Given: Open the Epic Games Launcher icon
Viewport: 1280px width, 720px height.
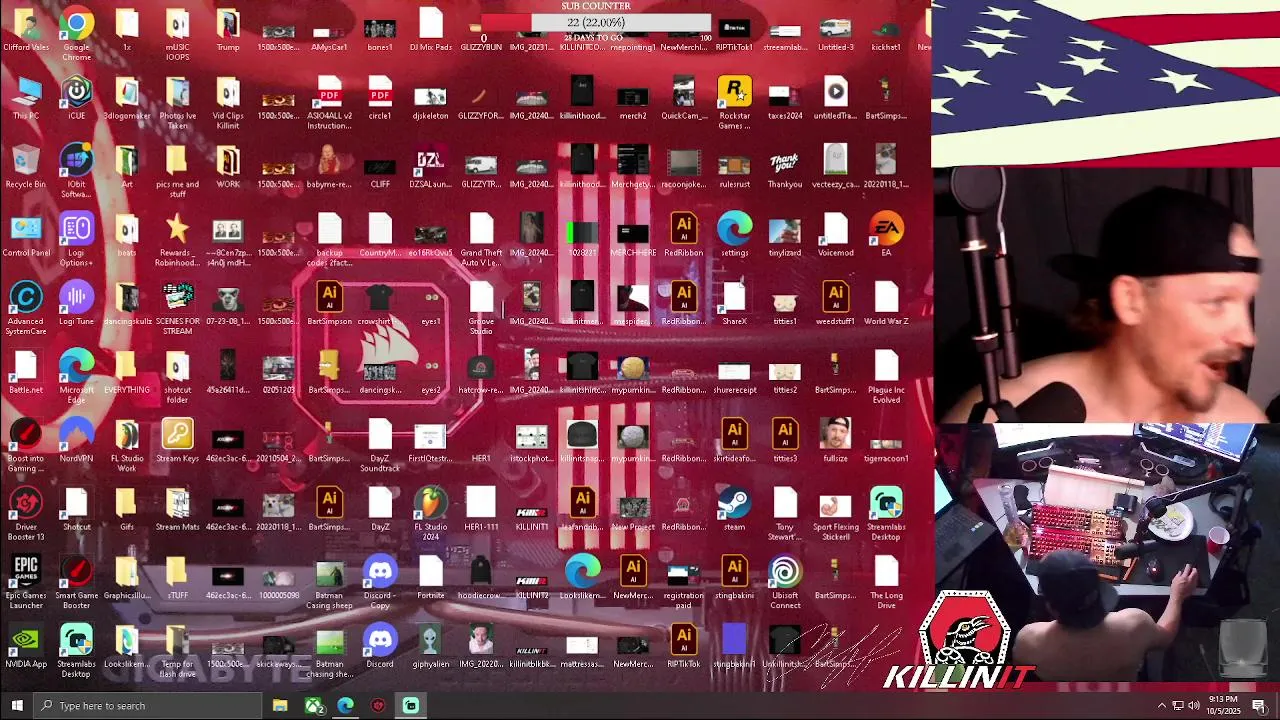Looking at the screenshot, I should [26, 581].
